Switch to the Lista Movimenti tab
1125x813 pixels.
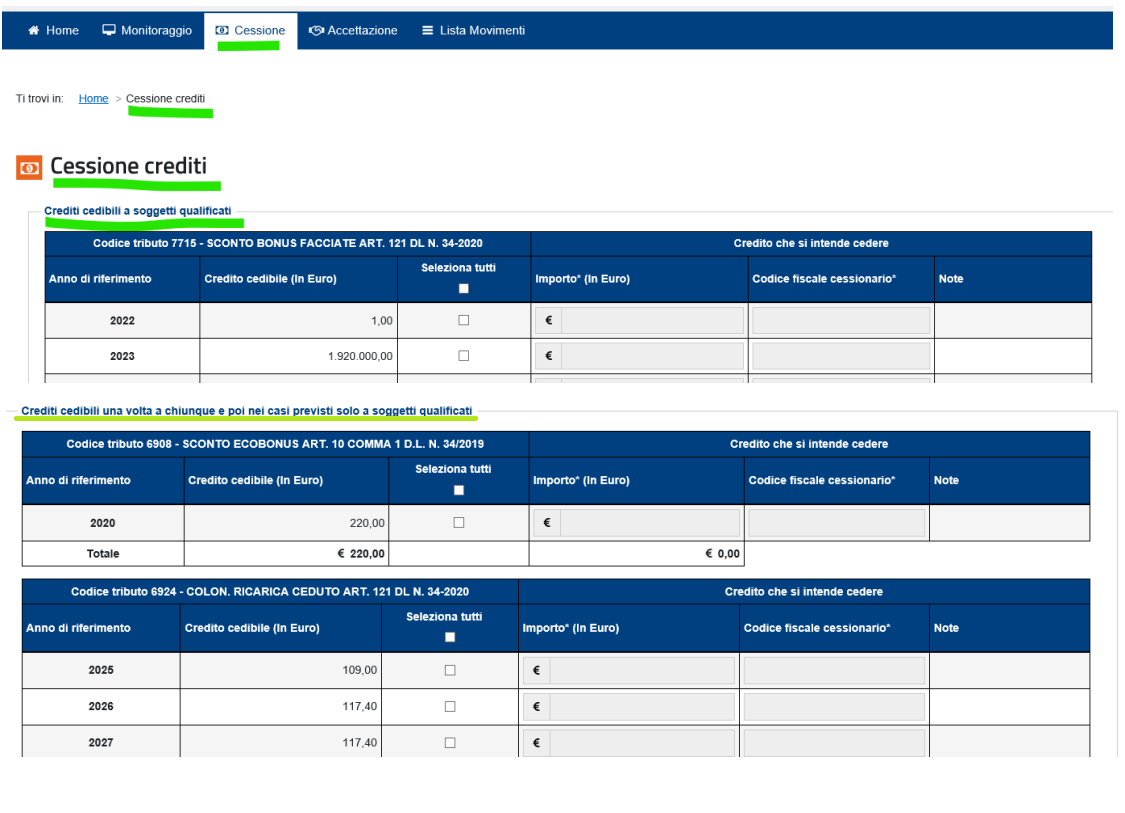pyautogui.click(x=482, y=31)
